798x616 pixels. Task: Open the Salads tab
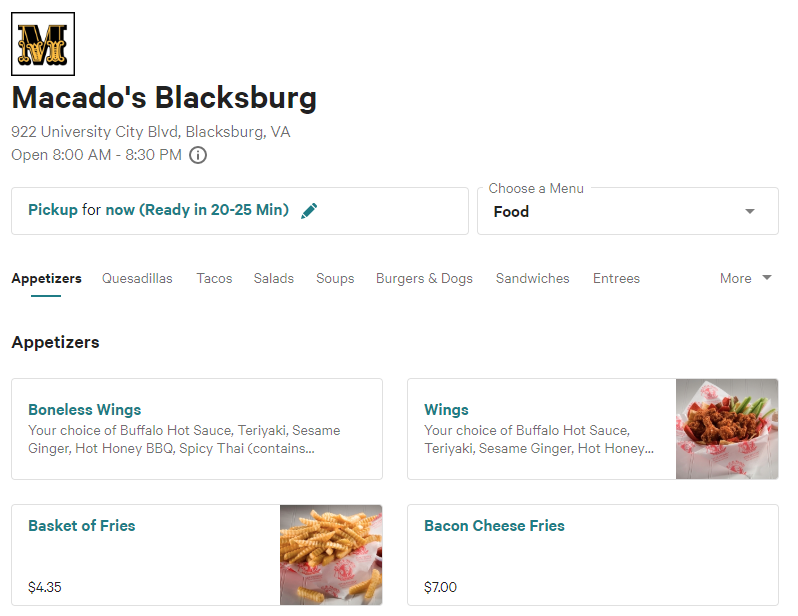click(274, 278)
